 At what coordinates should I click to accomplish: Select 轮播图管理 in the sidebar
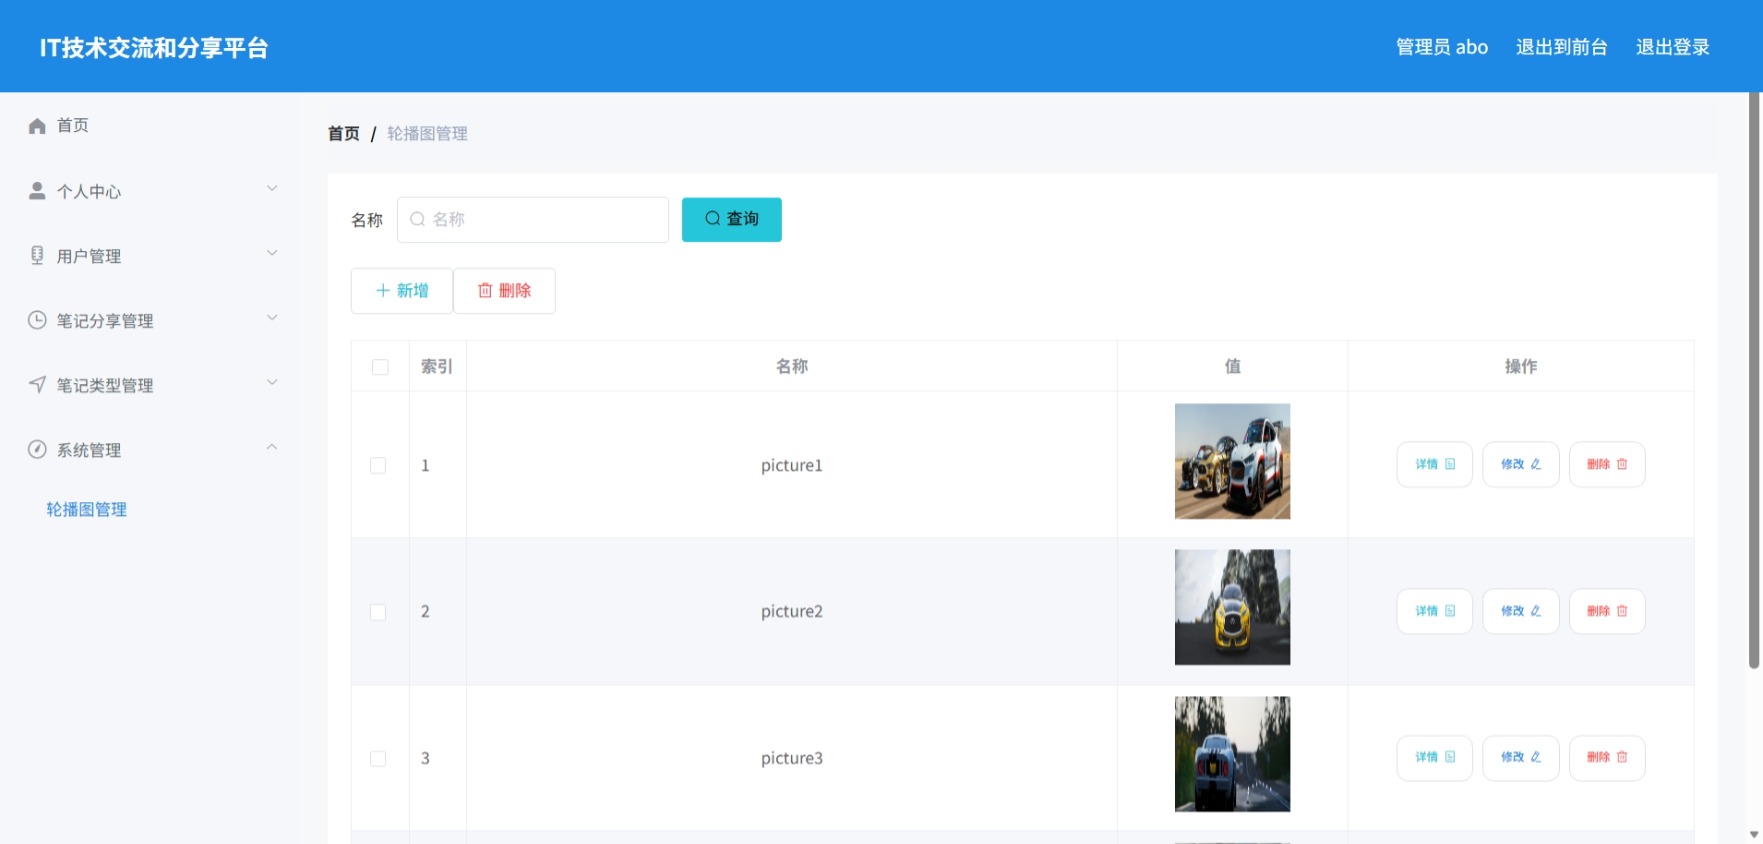coord(87,510)
